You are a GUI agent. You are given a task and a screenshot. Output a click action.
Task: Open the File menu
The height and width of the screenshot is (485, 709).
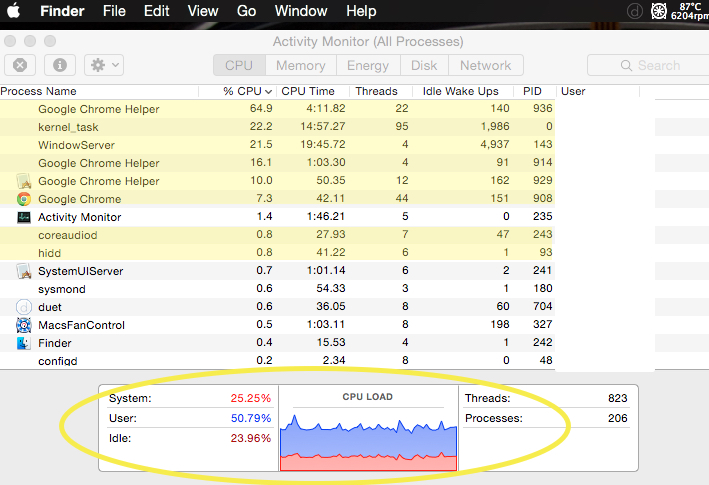(114, 11)
